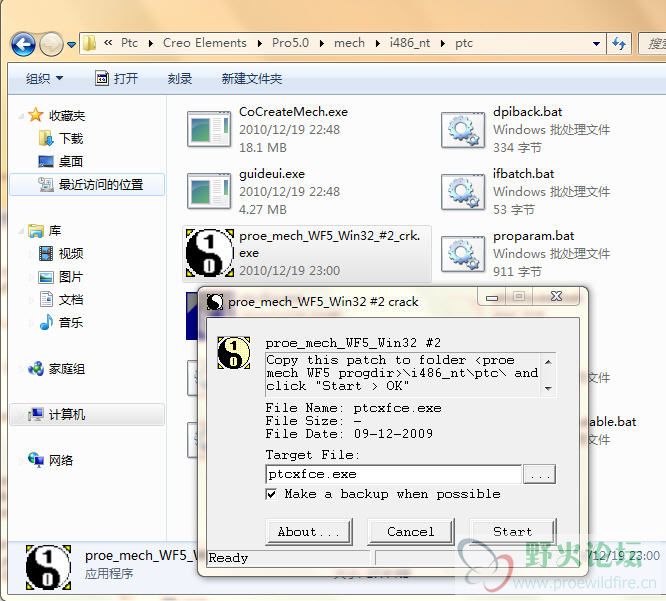Select dpiback.bat gear icon
This screenshot has width=666, height=601.
point(463,130)
